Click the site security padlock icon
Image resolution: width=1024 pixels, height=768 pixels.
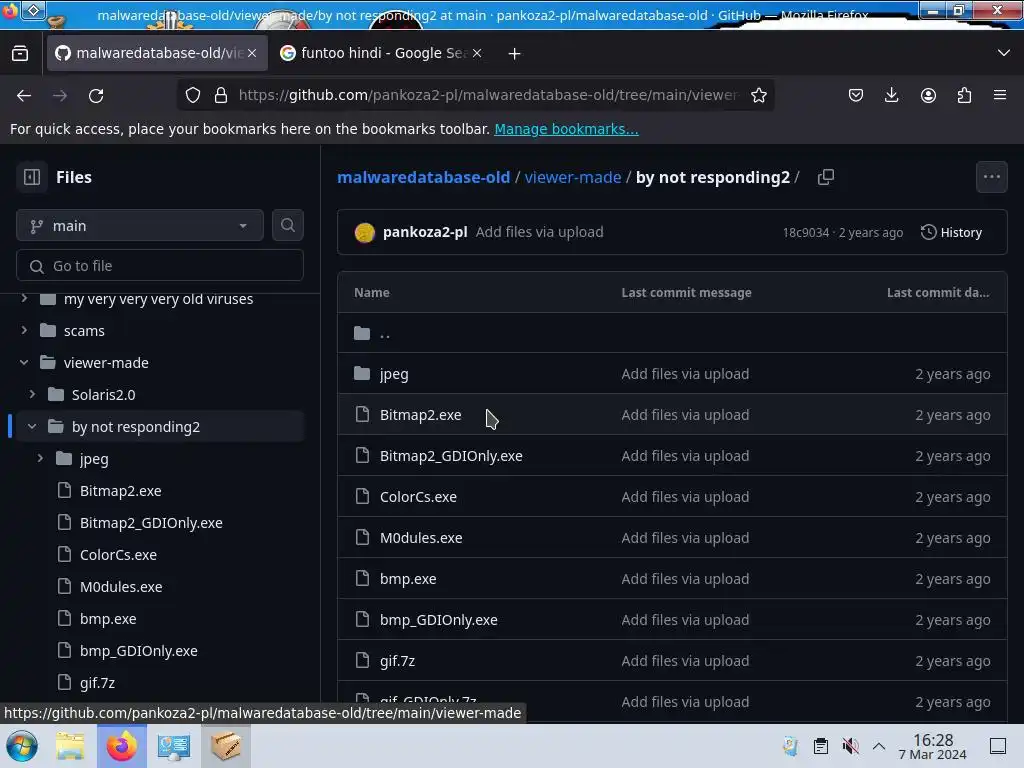(221, 95)
